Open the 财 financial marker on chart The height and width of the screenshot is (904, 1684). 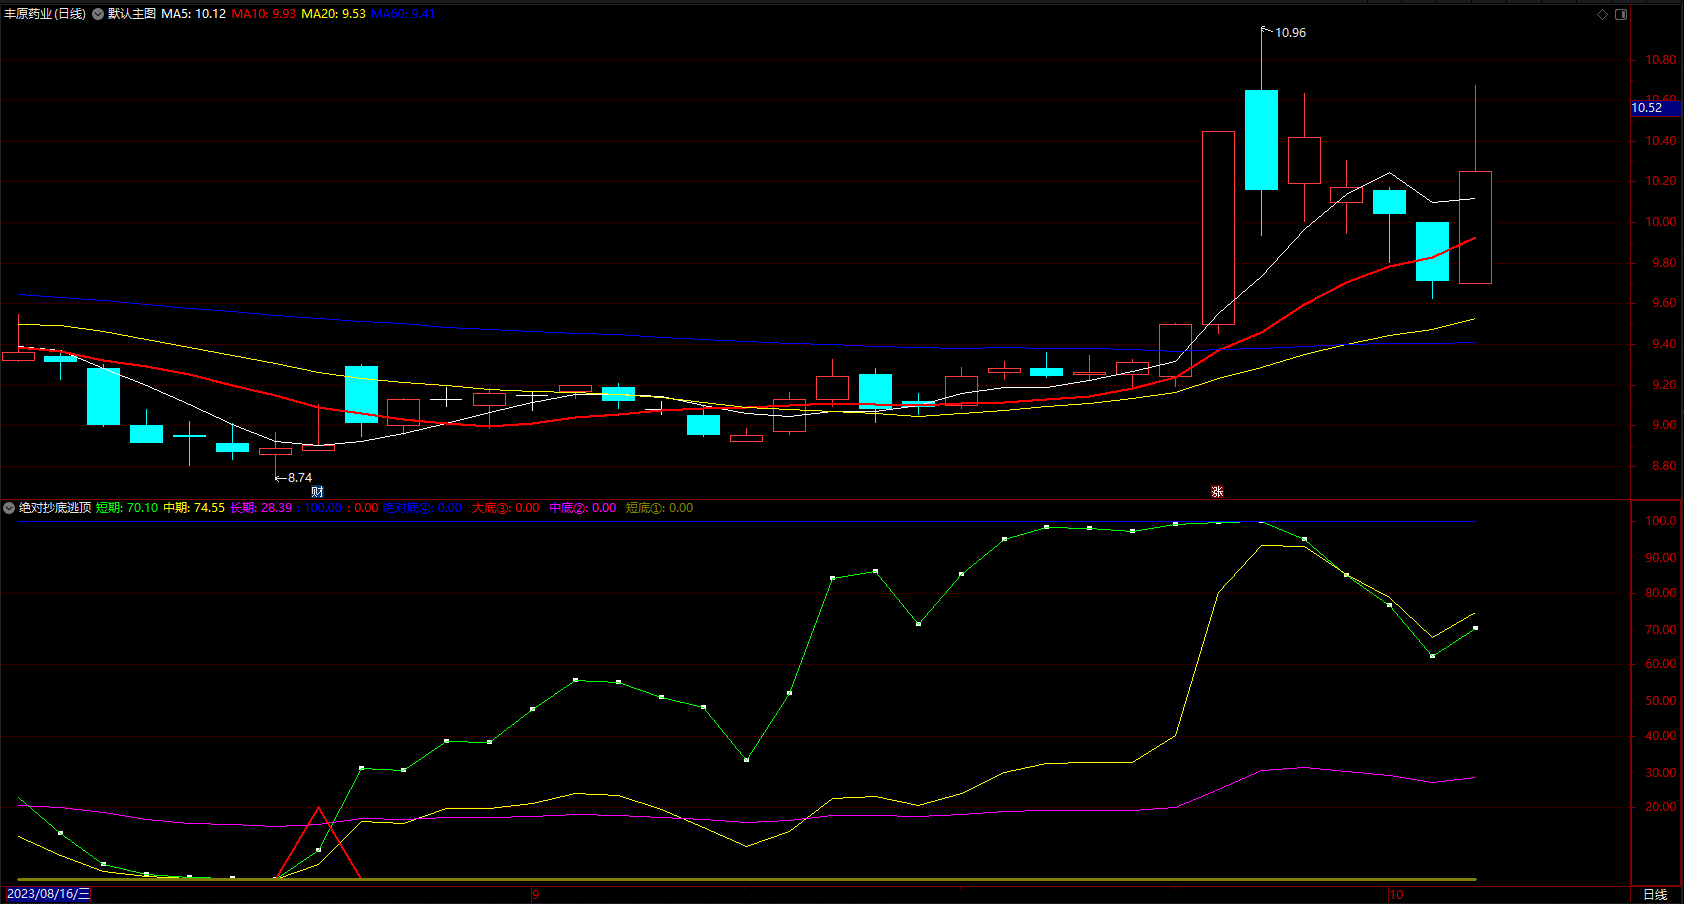317,491
